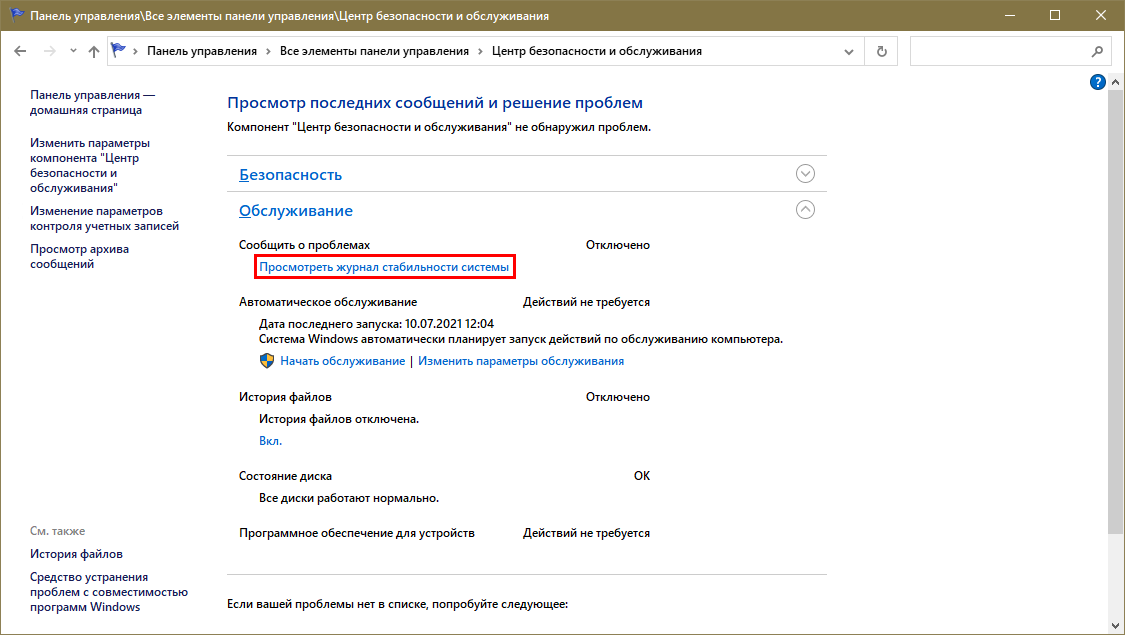1125x635 pixels.
Task: Click the Up one level arrow
Action: [x=94, y=51]
